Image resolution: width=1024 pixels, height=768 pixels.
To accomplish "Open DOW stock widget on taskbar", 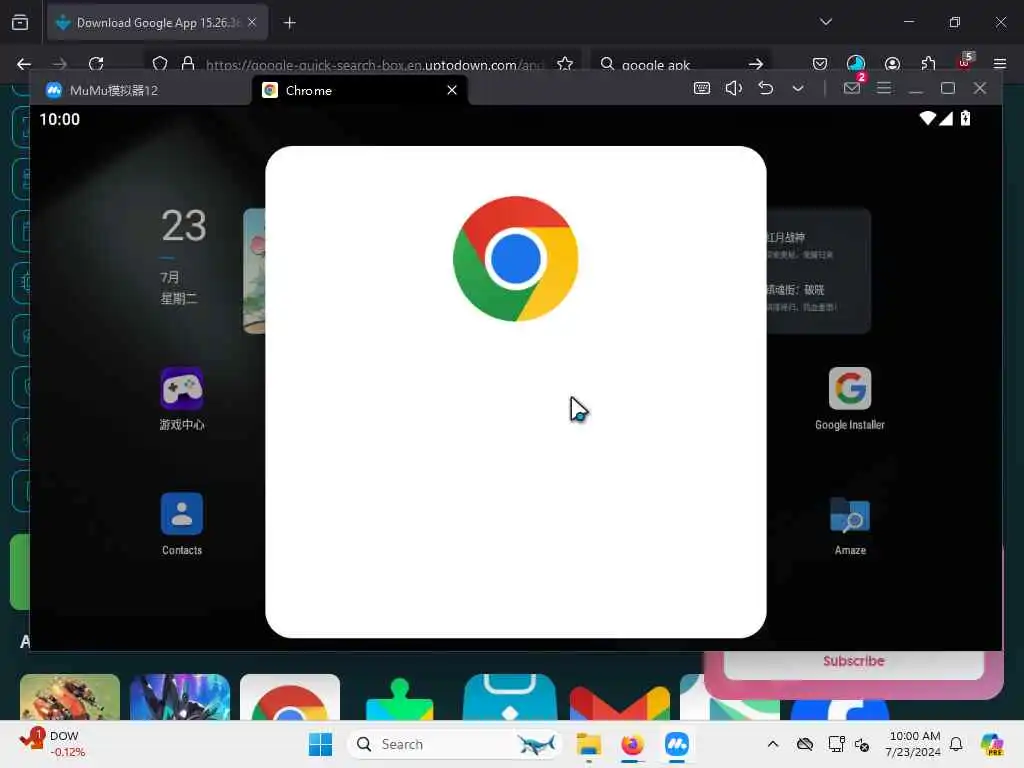I will tap(52, 744).
